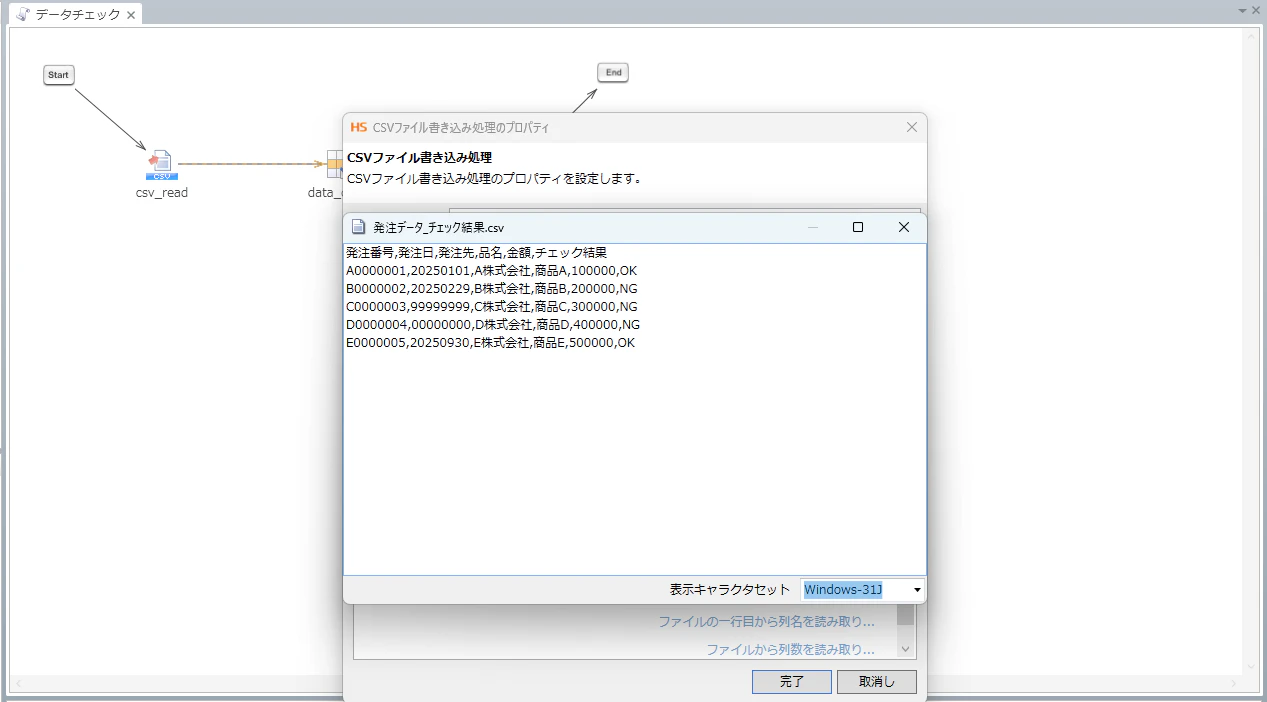The width and height of the screenshot is (1267, 702).
Task: Minimize the 発注データ_チェック結果.csv preview window
Action: (813, 227)
